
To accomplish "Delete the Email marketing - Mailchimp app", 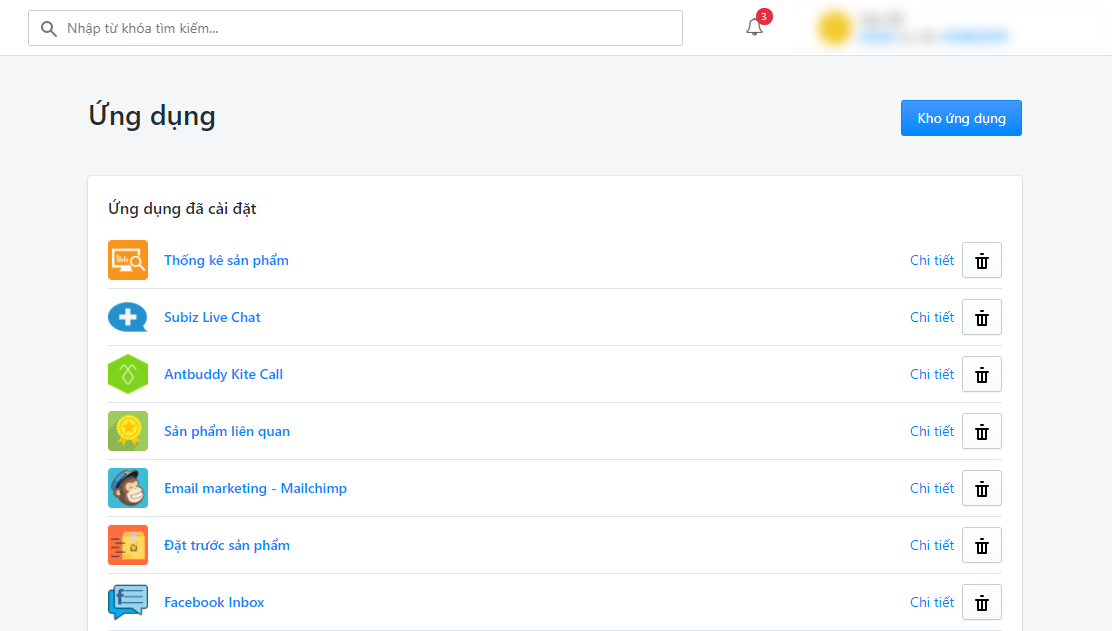I will point(981,488).
